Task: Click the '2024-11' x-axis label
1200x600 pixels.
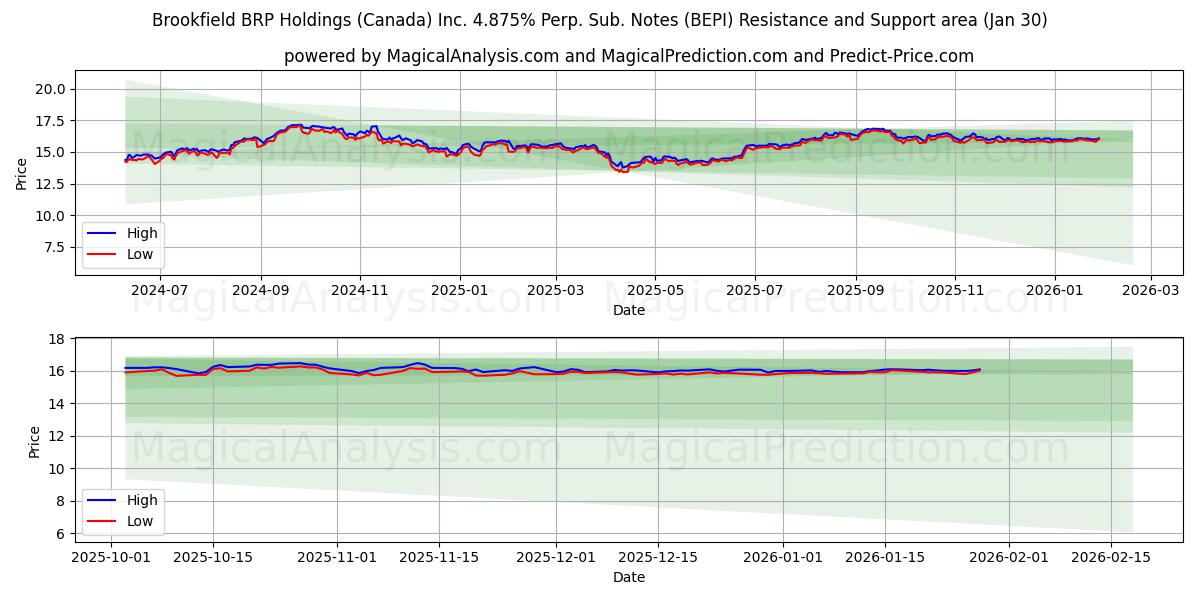Action: pos(360,290)
